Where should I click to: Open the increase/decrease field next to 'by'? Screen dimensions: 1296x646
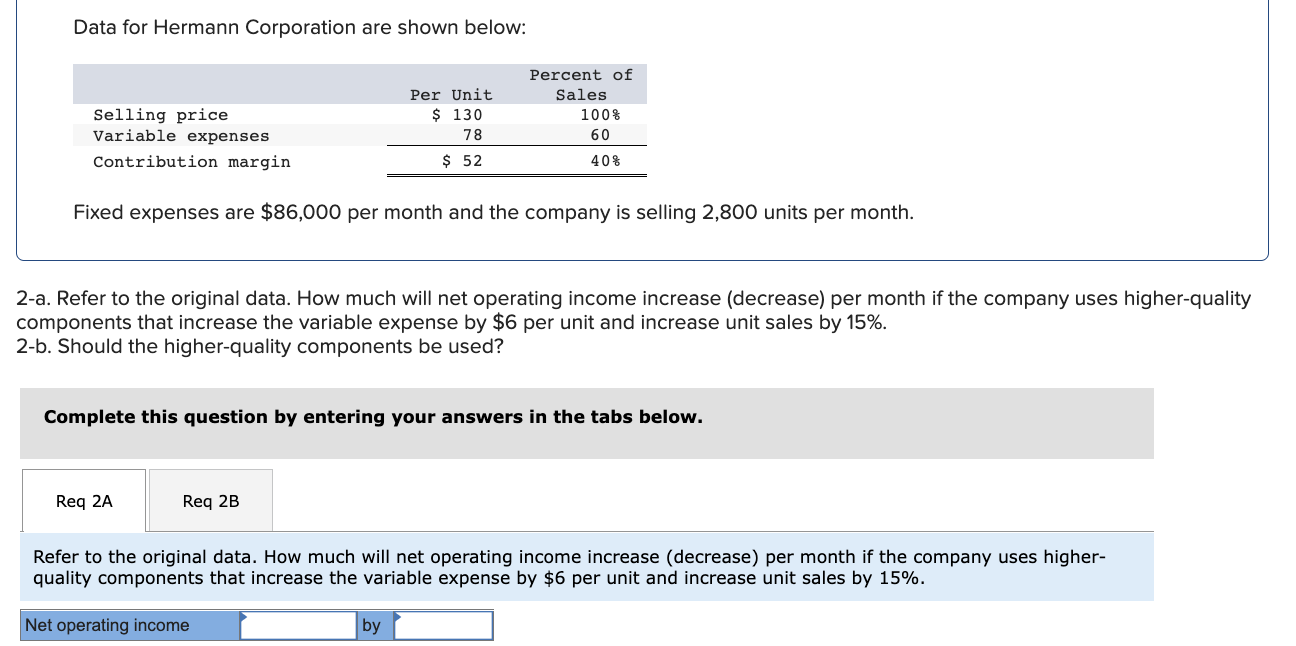tap(445, 625)
